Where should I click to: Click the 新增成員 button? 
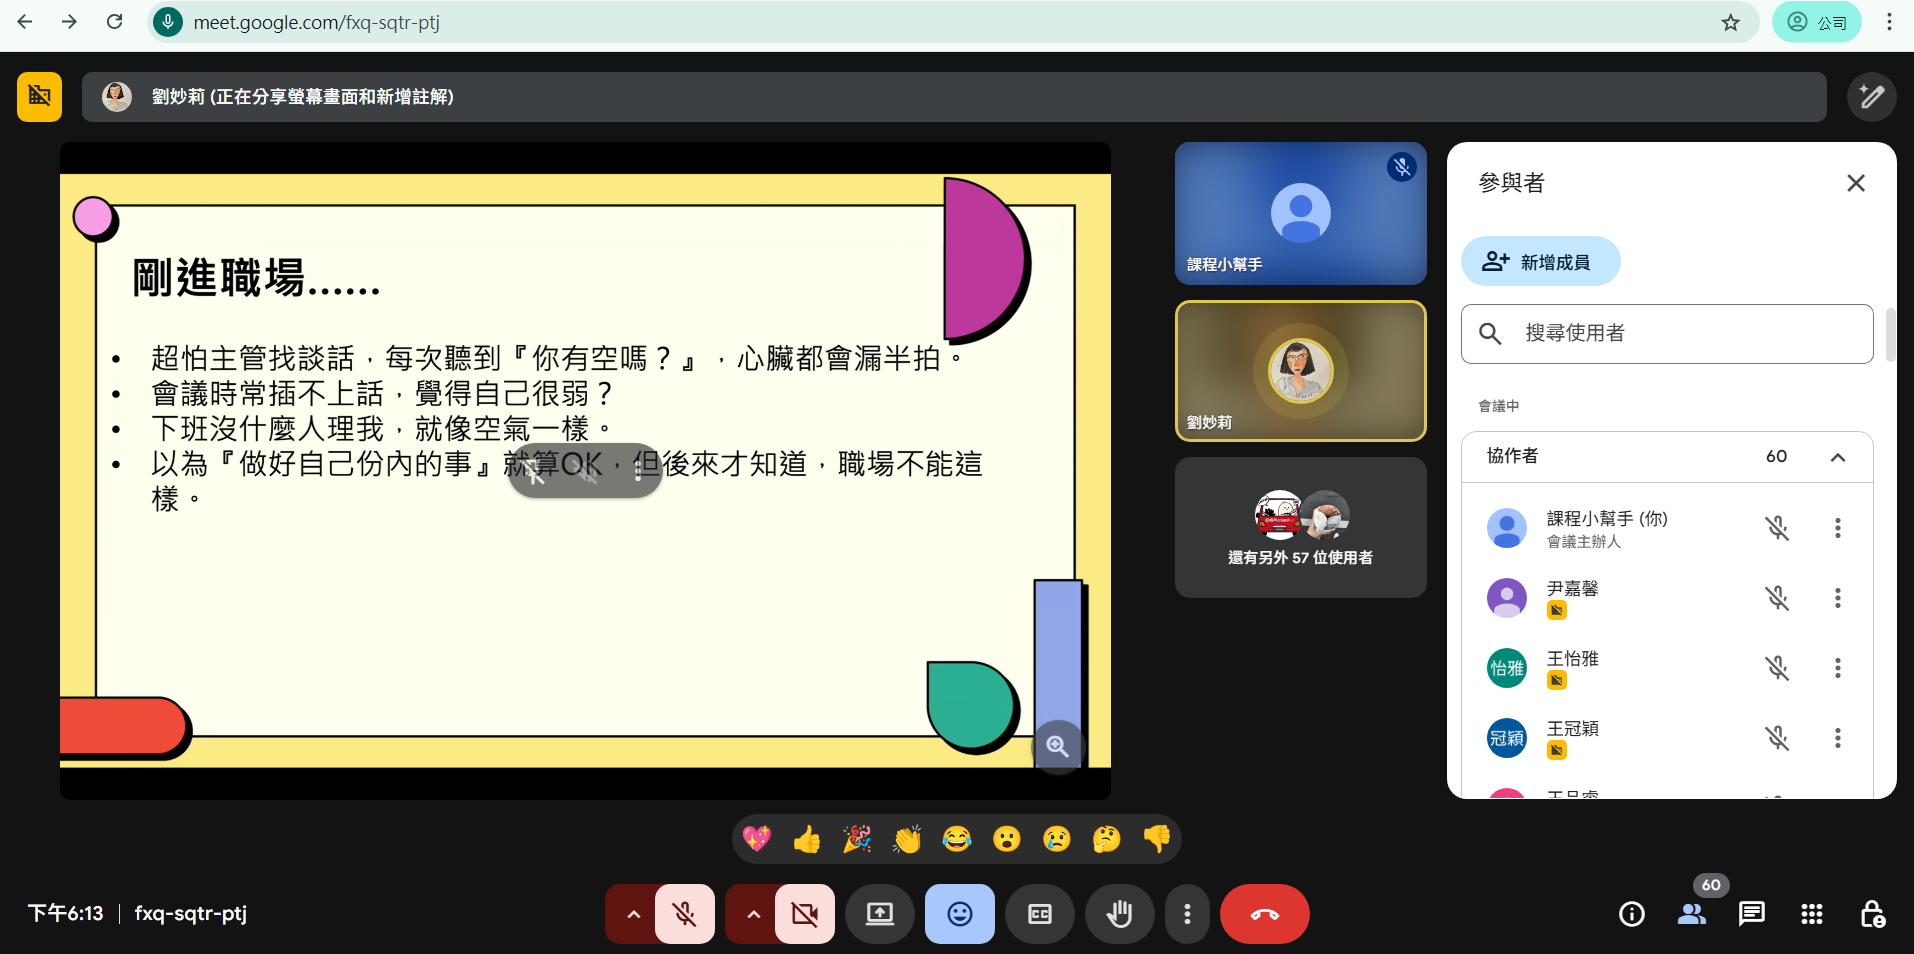1540,262
